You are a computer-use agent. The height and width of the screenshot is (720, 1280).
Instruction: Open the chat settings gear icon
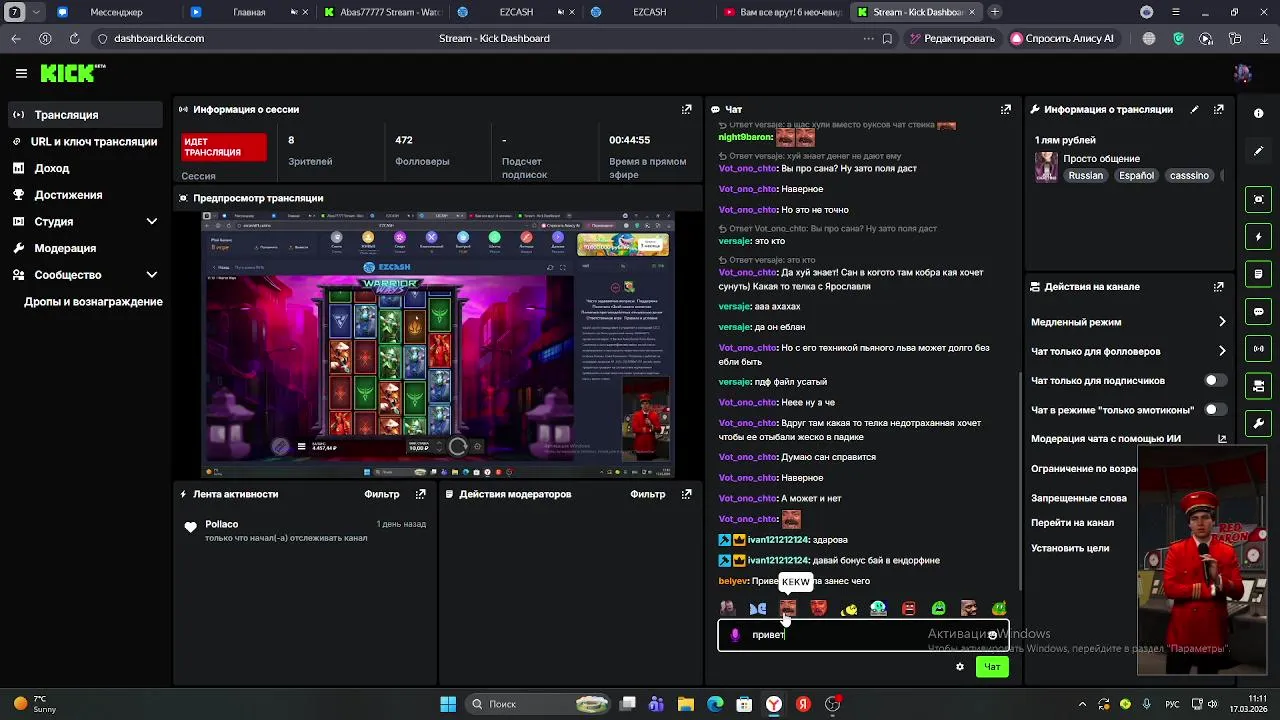point(960,667)
